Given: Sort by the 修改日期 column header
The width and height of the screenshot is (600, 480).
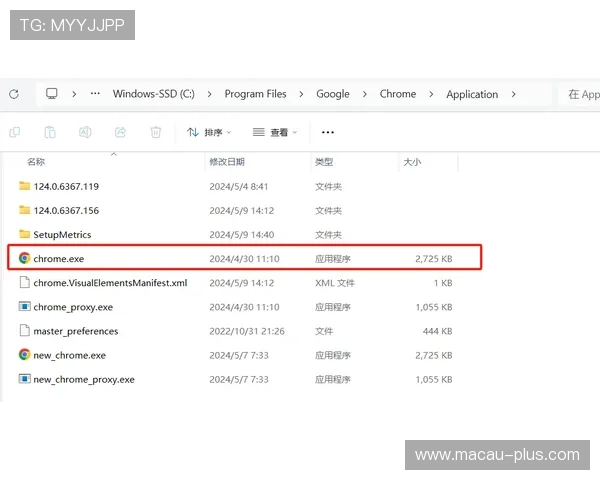Looking at the screenshot, I should click(x=227, y=162).
